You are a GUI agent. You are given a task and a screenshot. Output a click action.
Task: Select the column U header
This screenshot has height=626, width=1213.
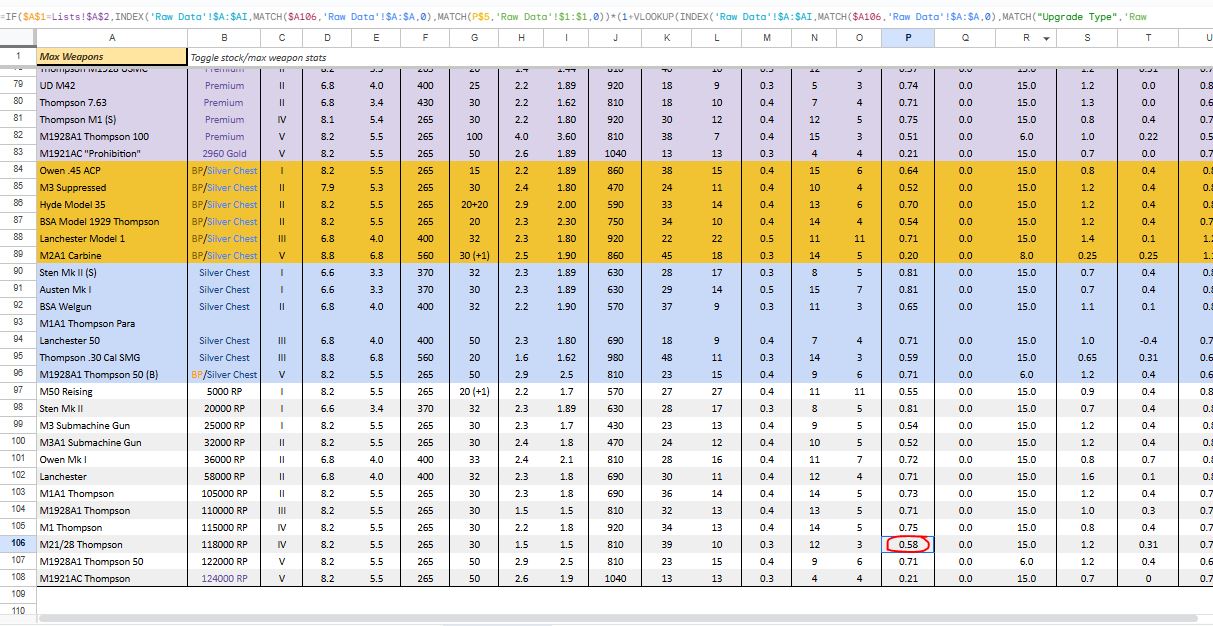click(1206, 38)
